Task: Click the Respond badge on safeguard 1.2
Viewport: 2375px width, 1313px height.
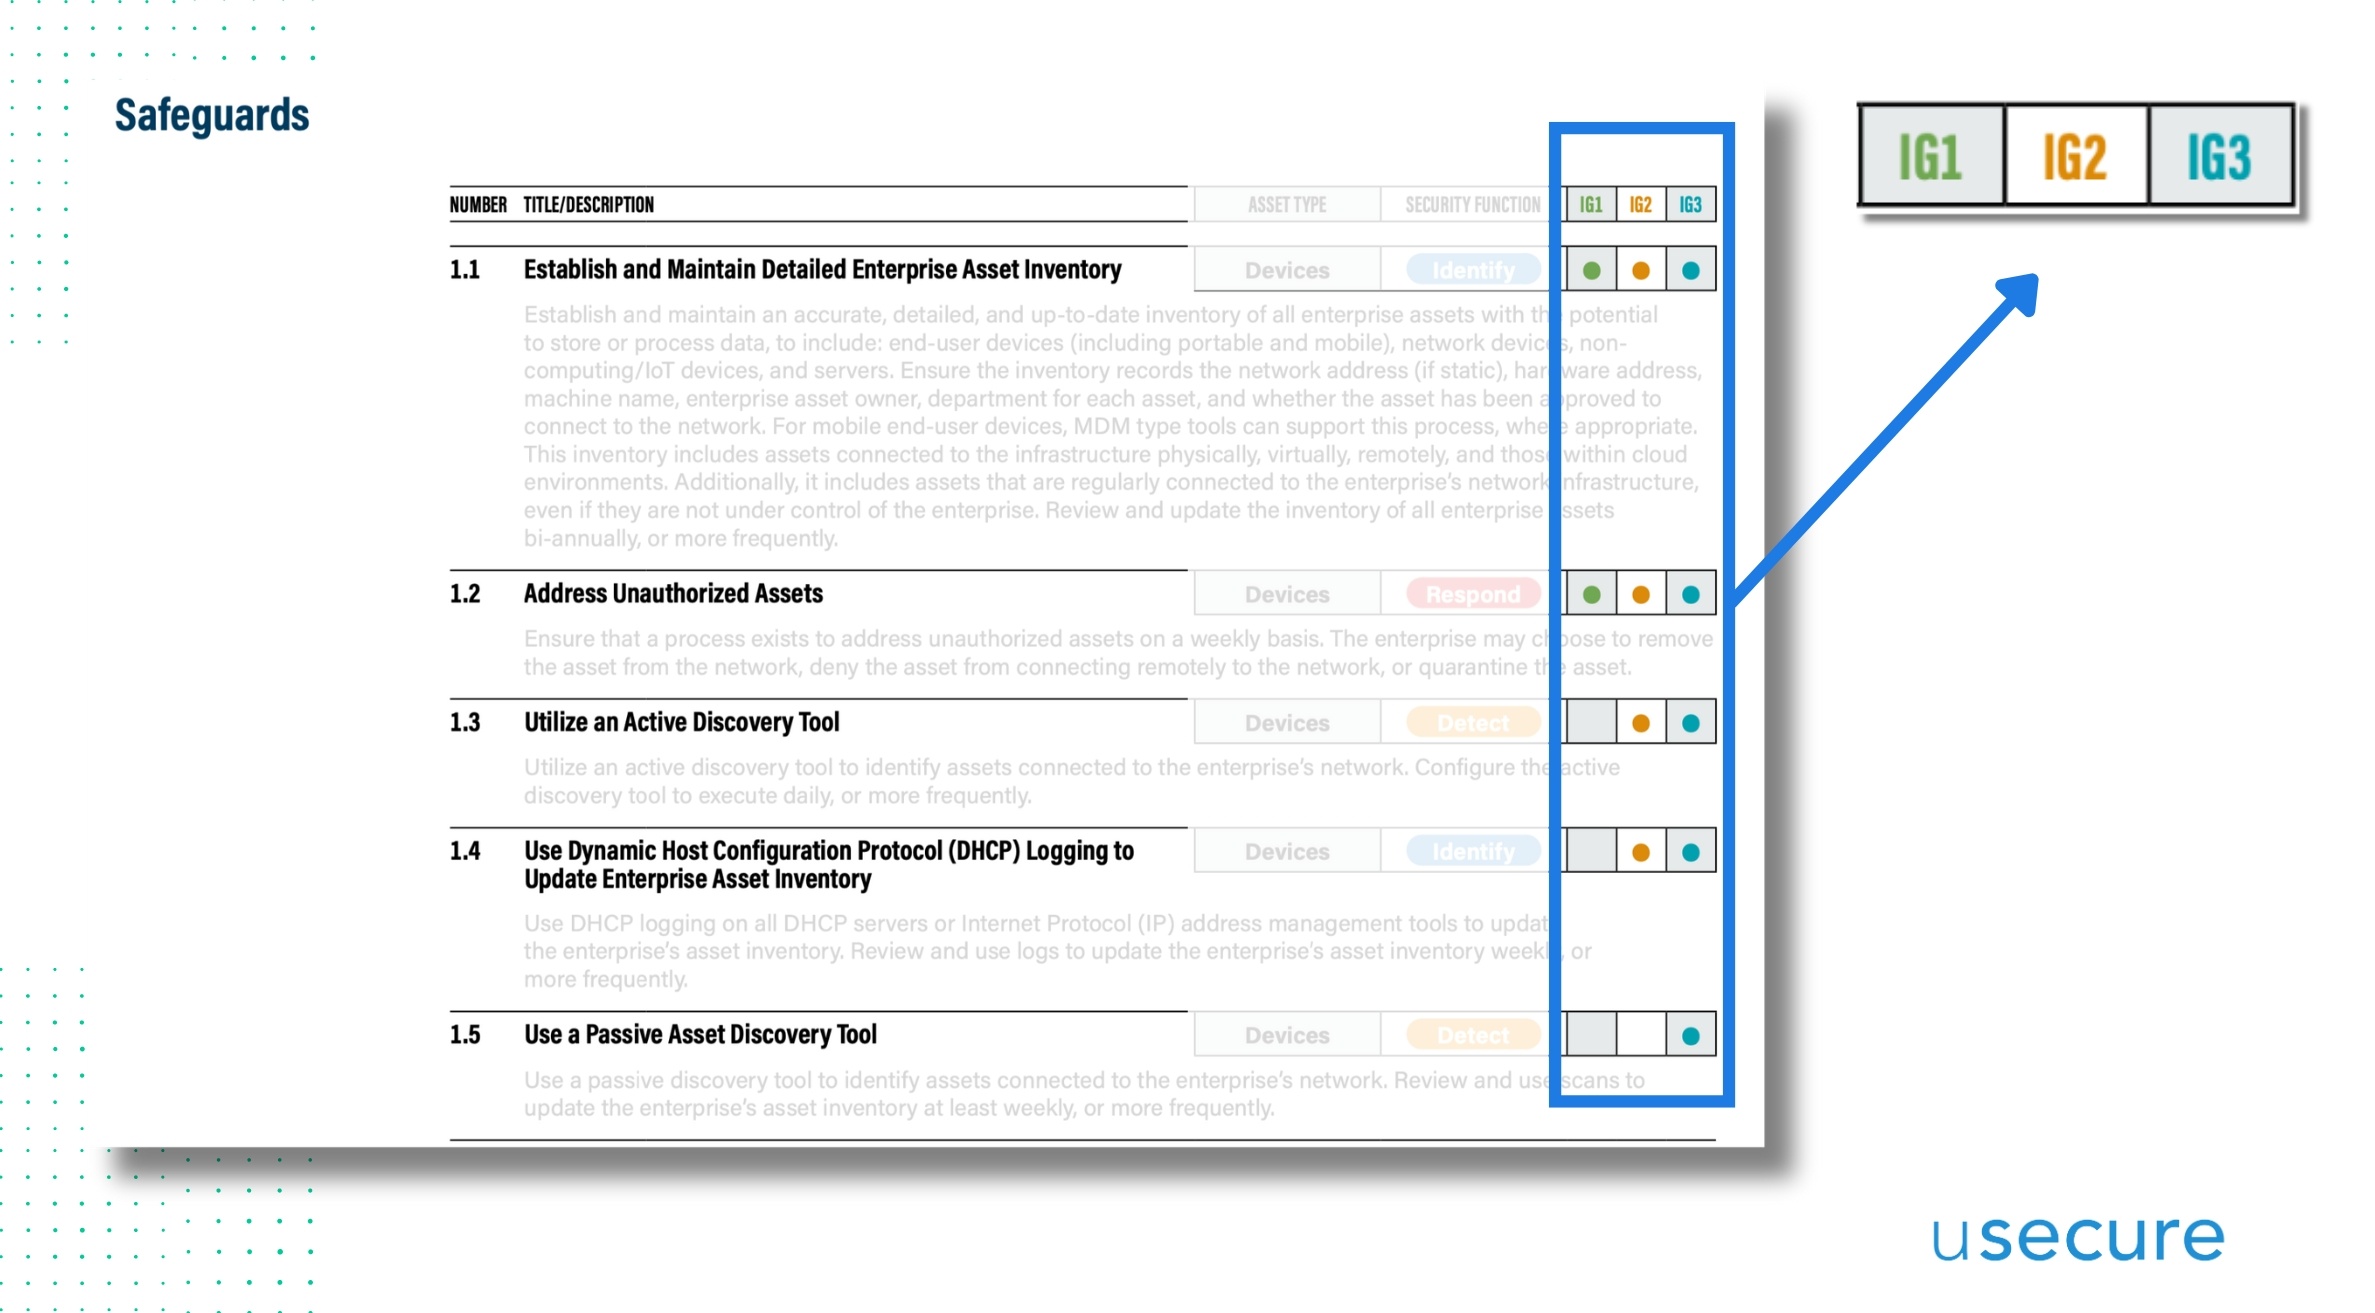Action: (1470, 593)
